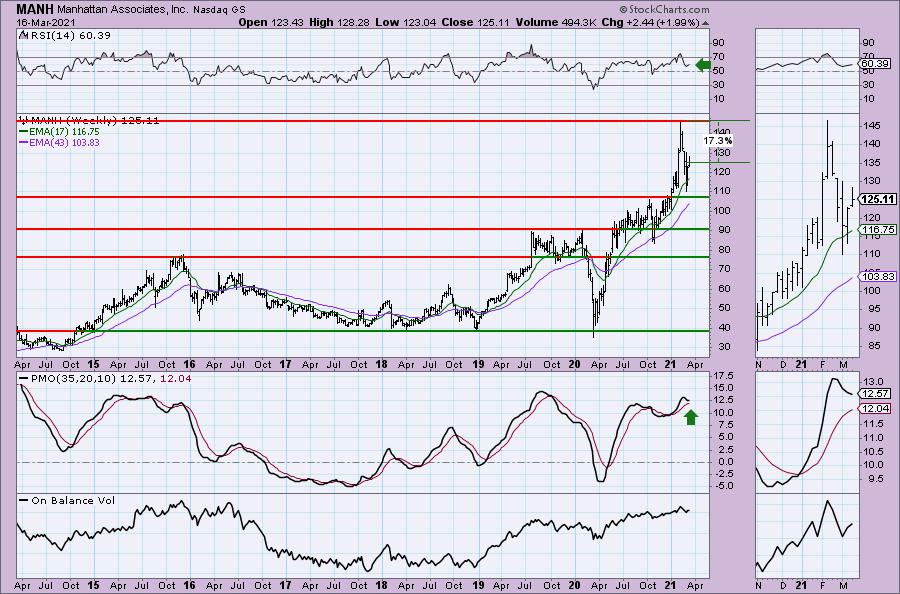900x594 pixels.
Task: Click the High 128.28 value
Action: pyautogui.click(x=339, y=22)
